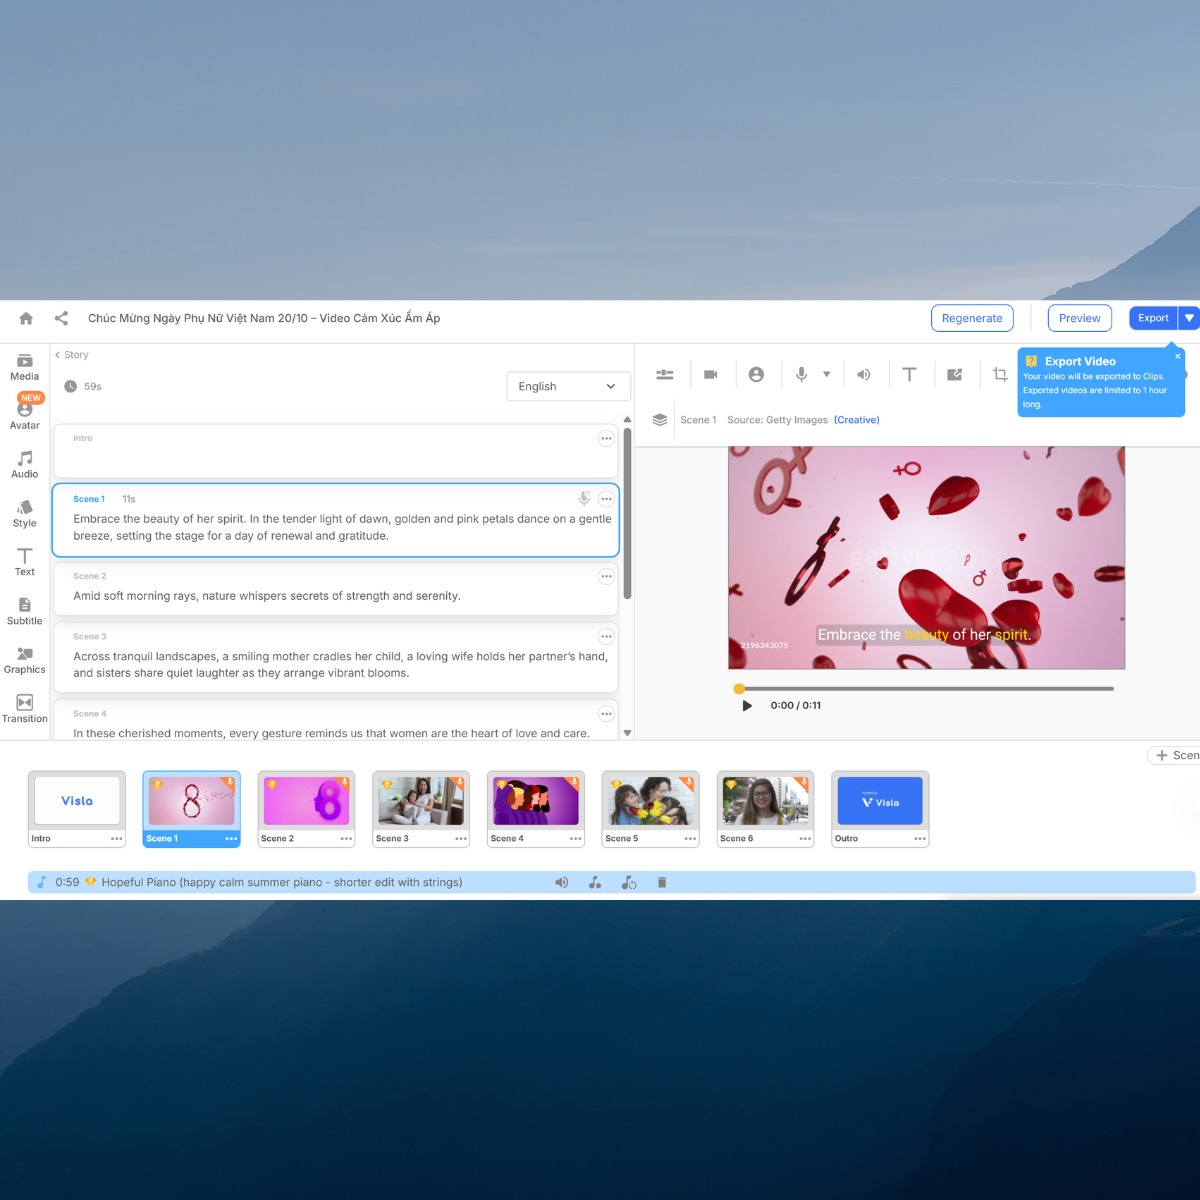Click the Hopeful Piano track name
The height and width of the screenshot is (1200, 1200).
pyautogui.click(x=282, y=882)
